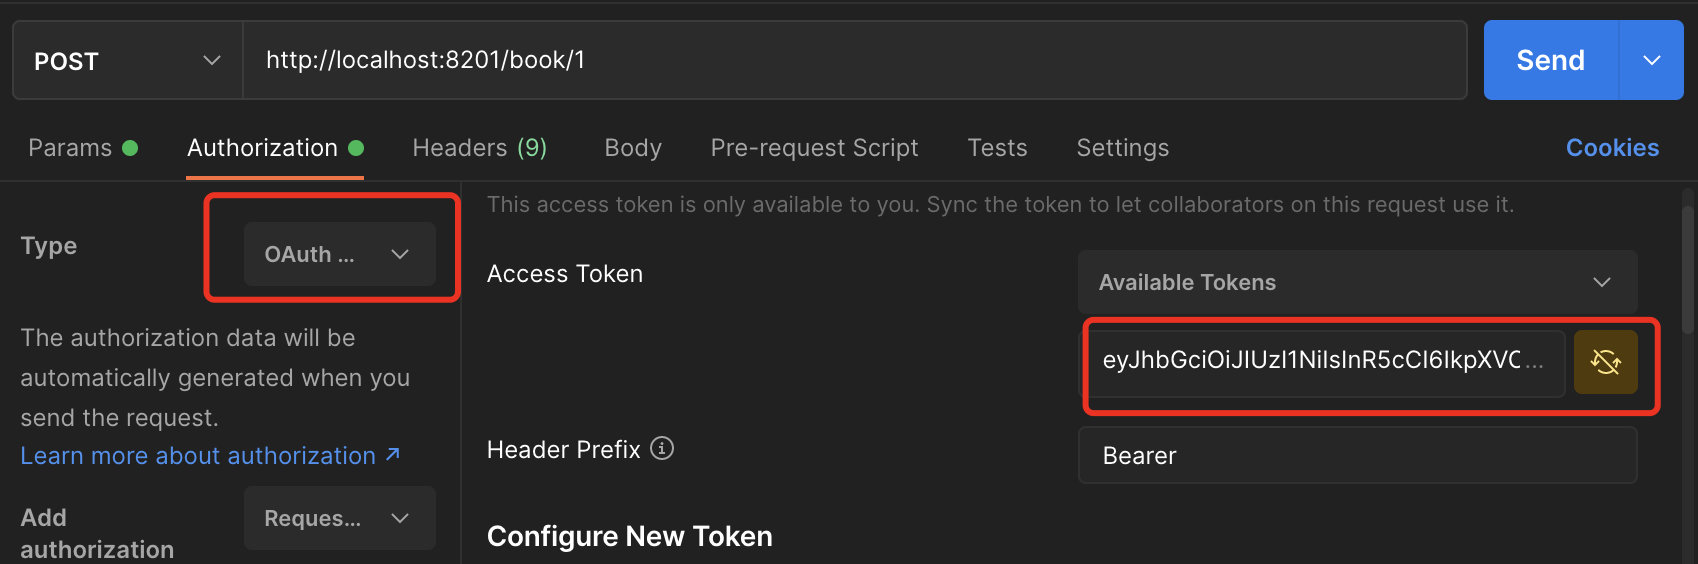The height and width of the screenshot is (564, 1698).
Task: Go to the Tests tab
Action: point(997,148)
